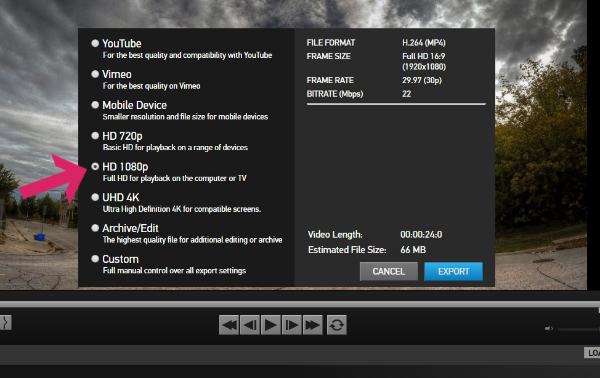The height and width of the screenshot is (378, 600).
Task: Click the fast forward icon
Action: point(312,325)
